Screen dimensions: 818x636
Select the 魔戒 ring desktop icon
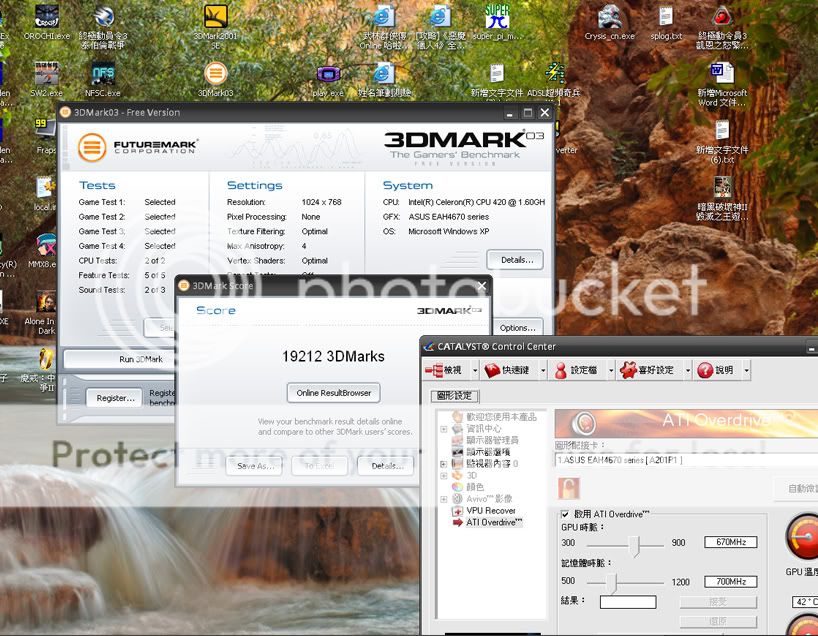[x=45, y=359]
